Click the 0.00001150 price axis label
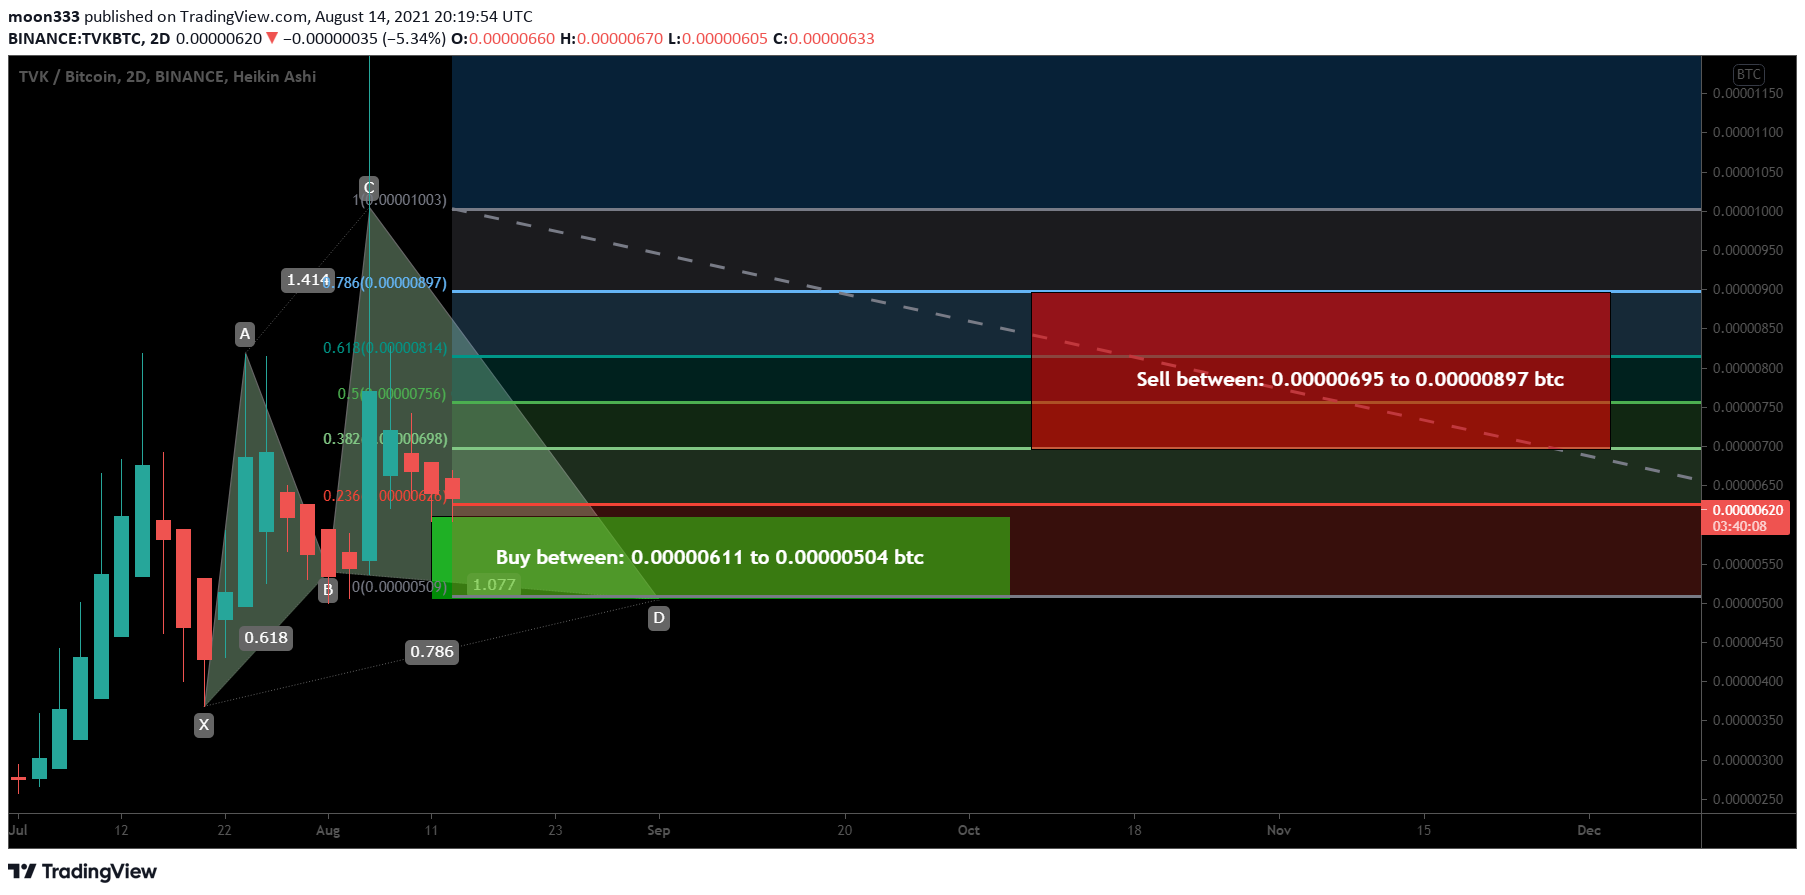 point(1748,93)
